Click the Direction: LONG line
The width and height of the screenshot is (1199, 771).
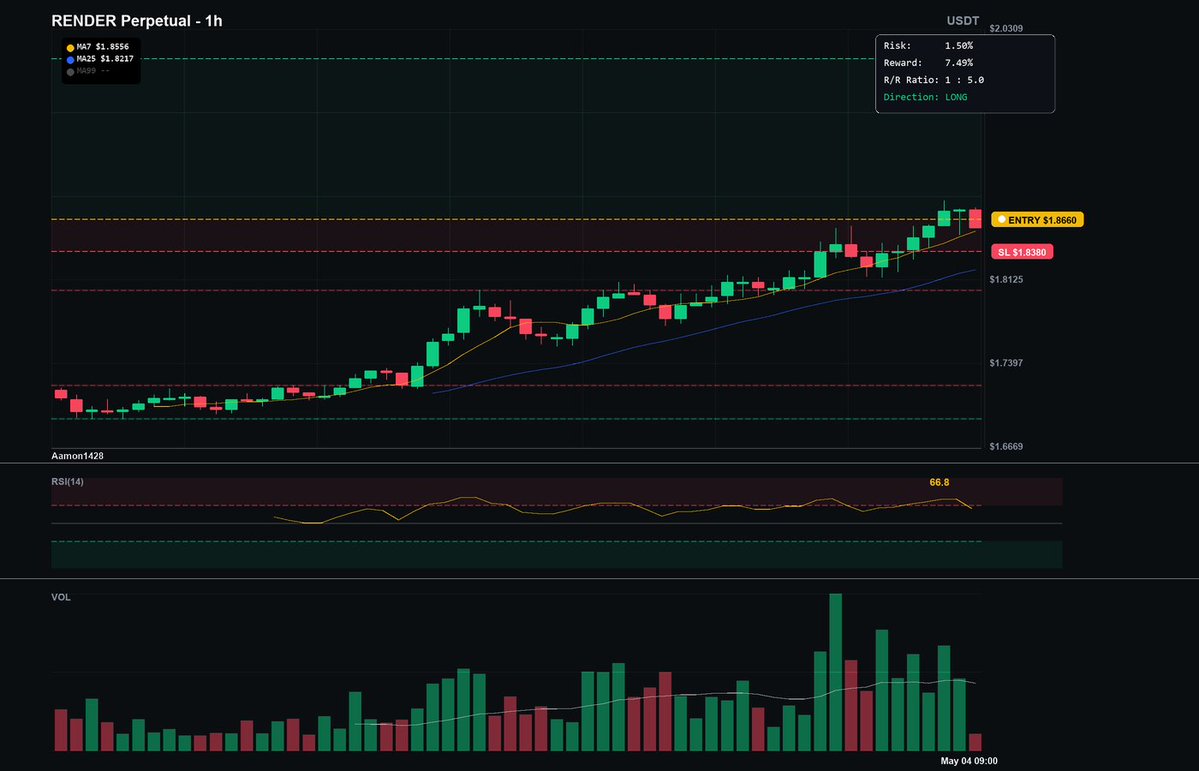[925, 97]
